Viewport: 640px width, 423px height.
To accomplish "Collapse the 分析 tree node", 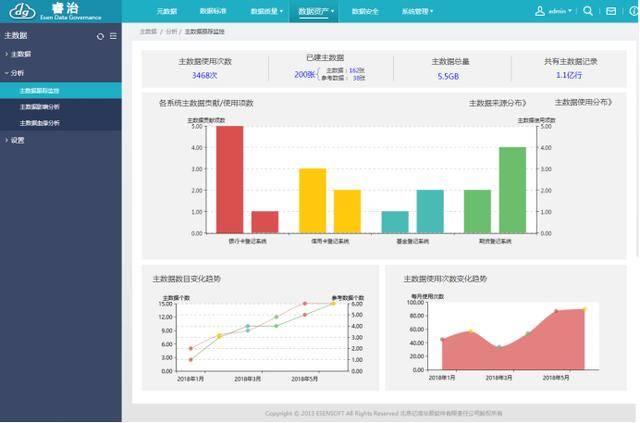I will 14,73.
